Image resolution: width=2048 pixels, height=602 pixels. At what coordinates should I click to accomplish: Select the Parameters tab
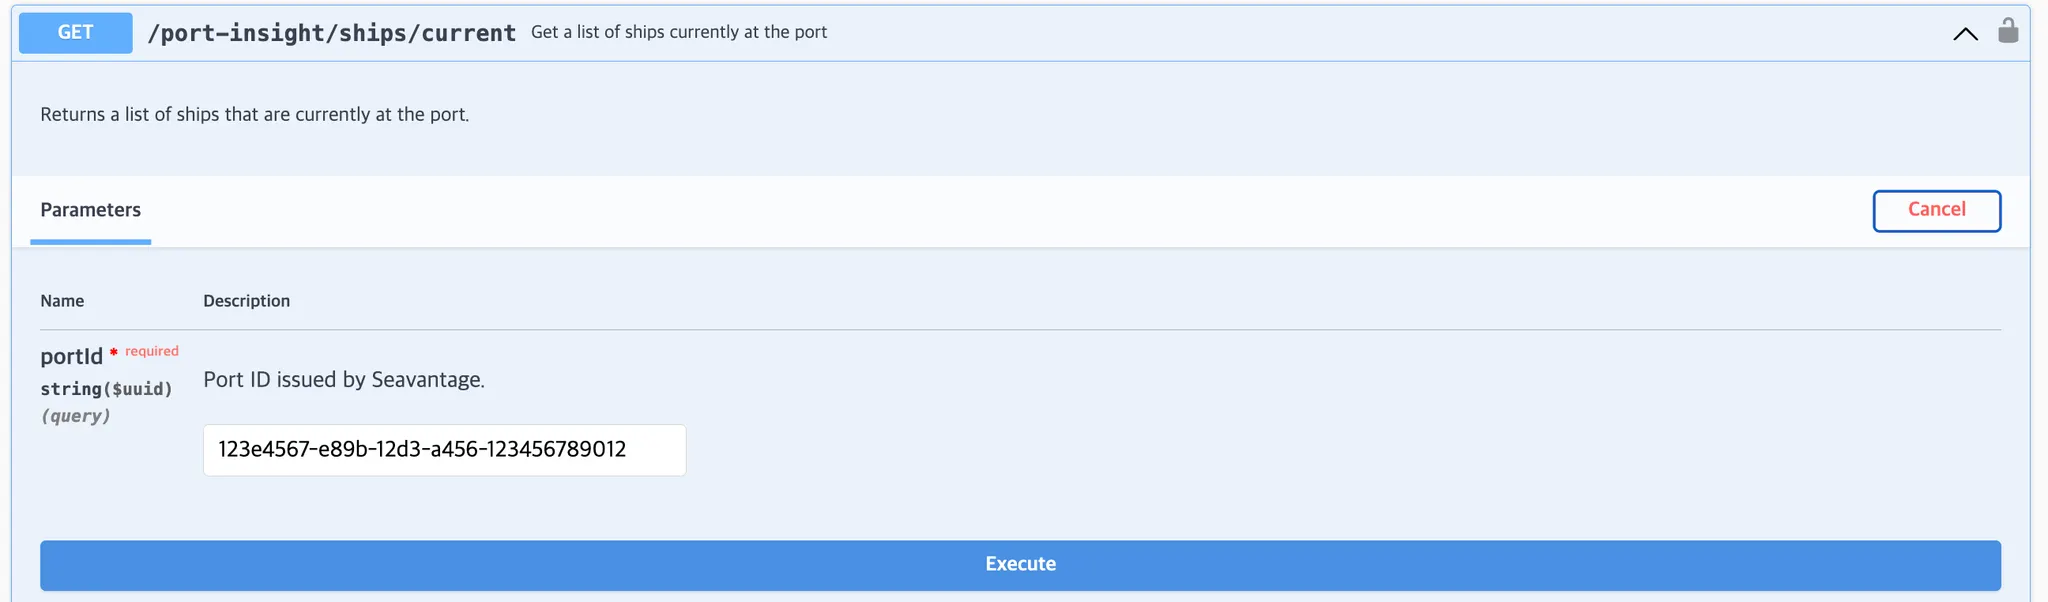[90, 210]
